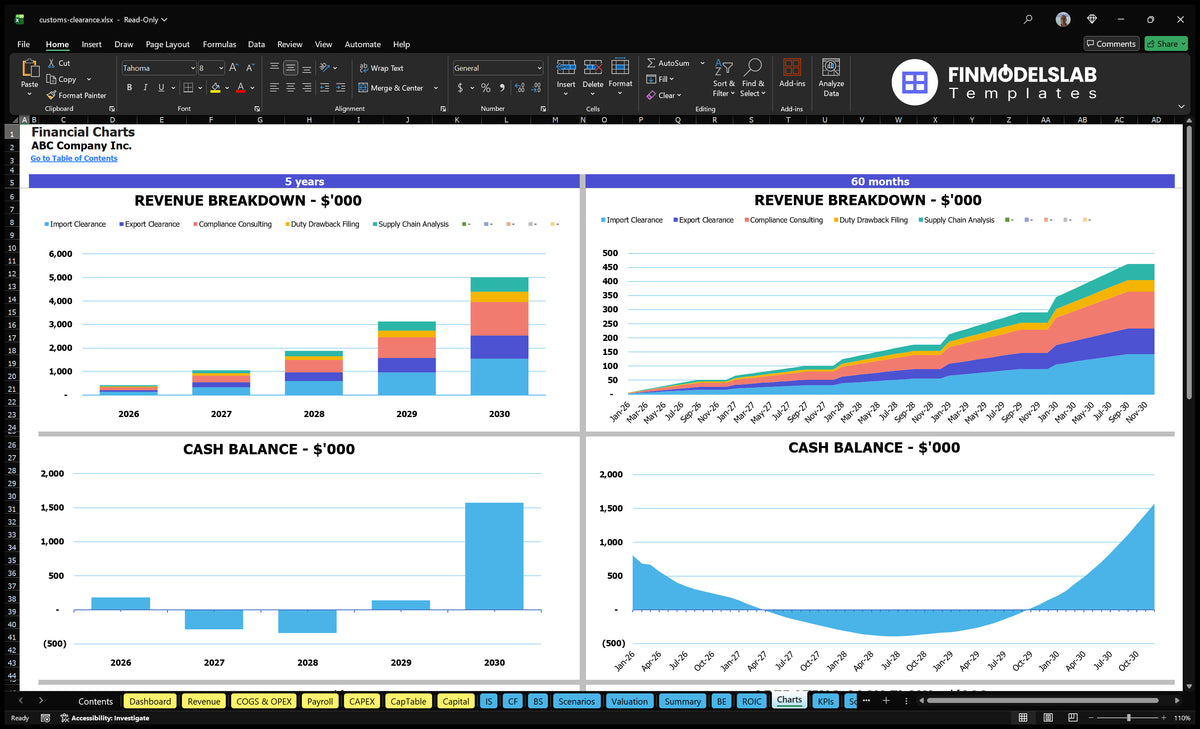
Task: Increase font size with larger A
Action: point(234,68)
